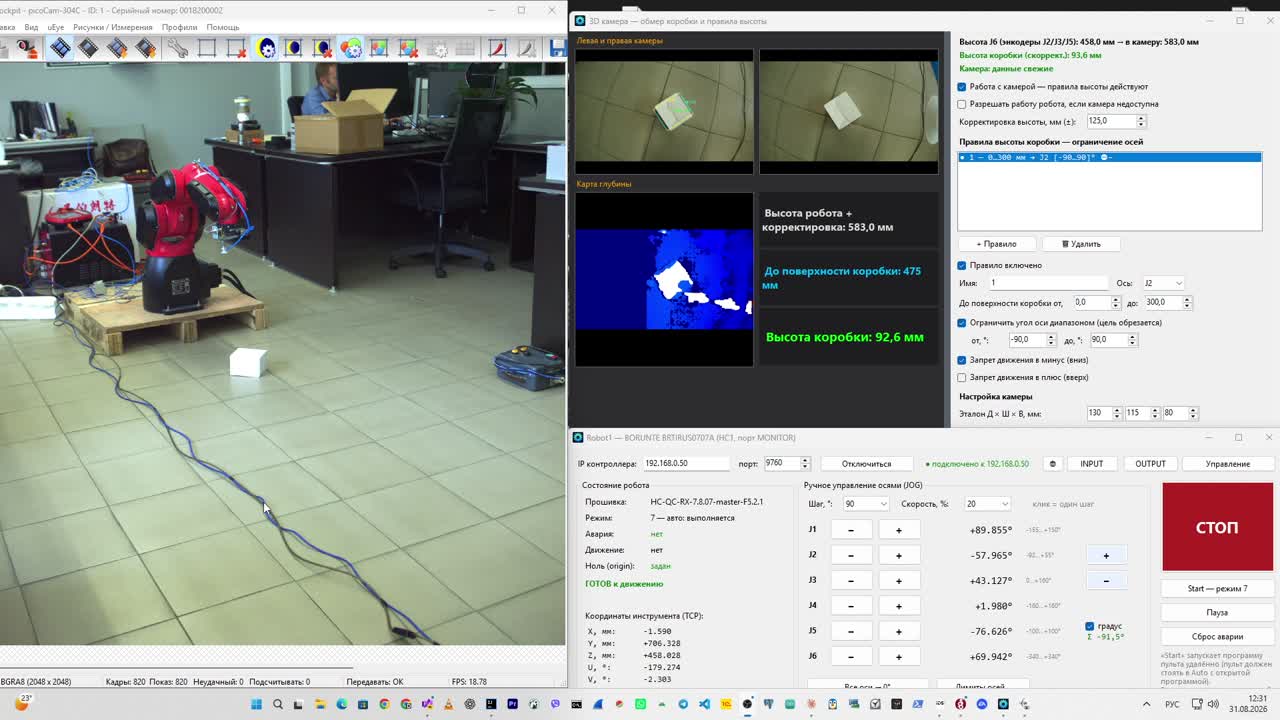Enable 'Запрет движения в плюс (вверх)' checkbox
Screen dimensions: 1280x720
(962, 378)
